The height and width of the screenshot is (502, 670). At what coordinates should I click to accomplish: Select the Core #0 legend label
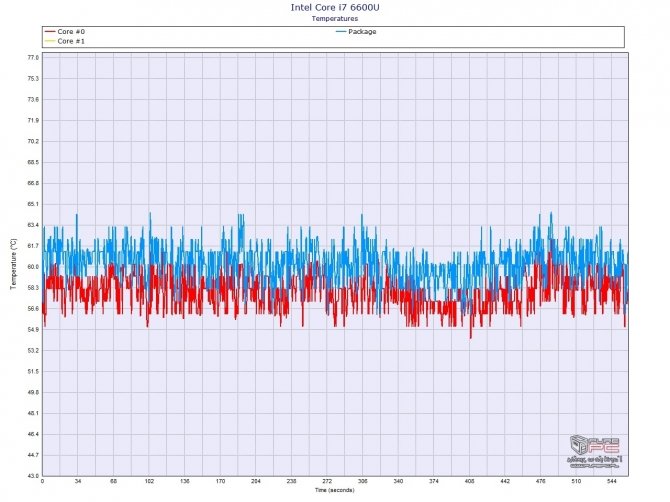point(71,32)
